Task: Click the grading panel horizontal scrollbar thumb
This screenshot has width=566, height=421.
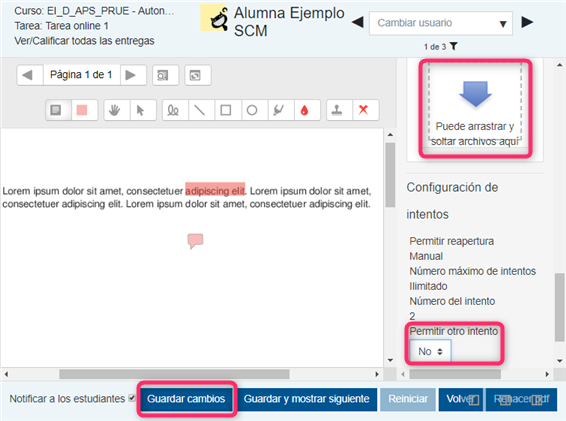Action: [455, 374]
